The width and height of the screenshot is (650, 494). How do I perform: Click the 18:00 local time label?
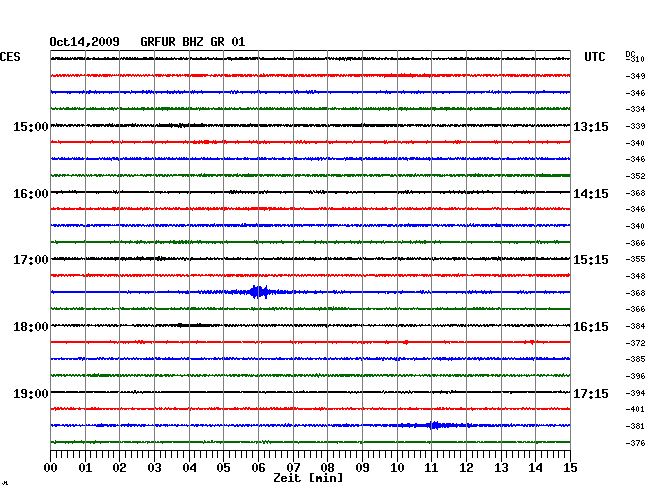tap(31, 327)
